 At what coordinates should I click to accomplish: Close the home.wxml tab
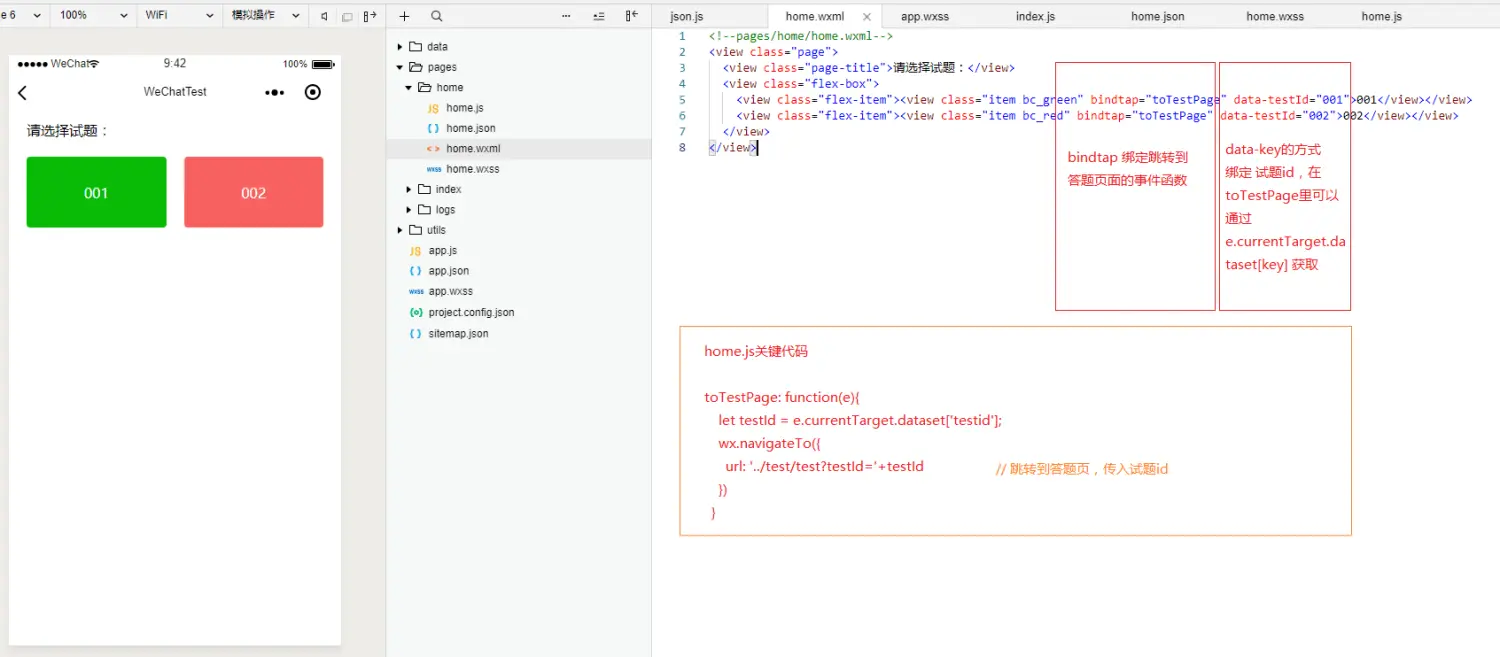(866, 17)
